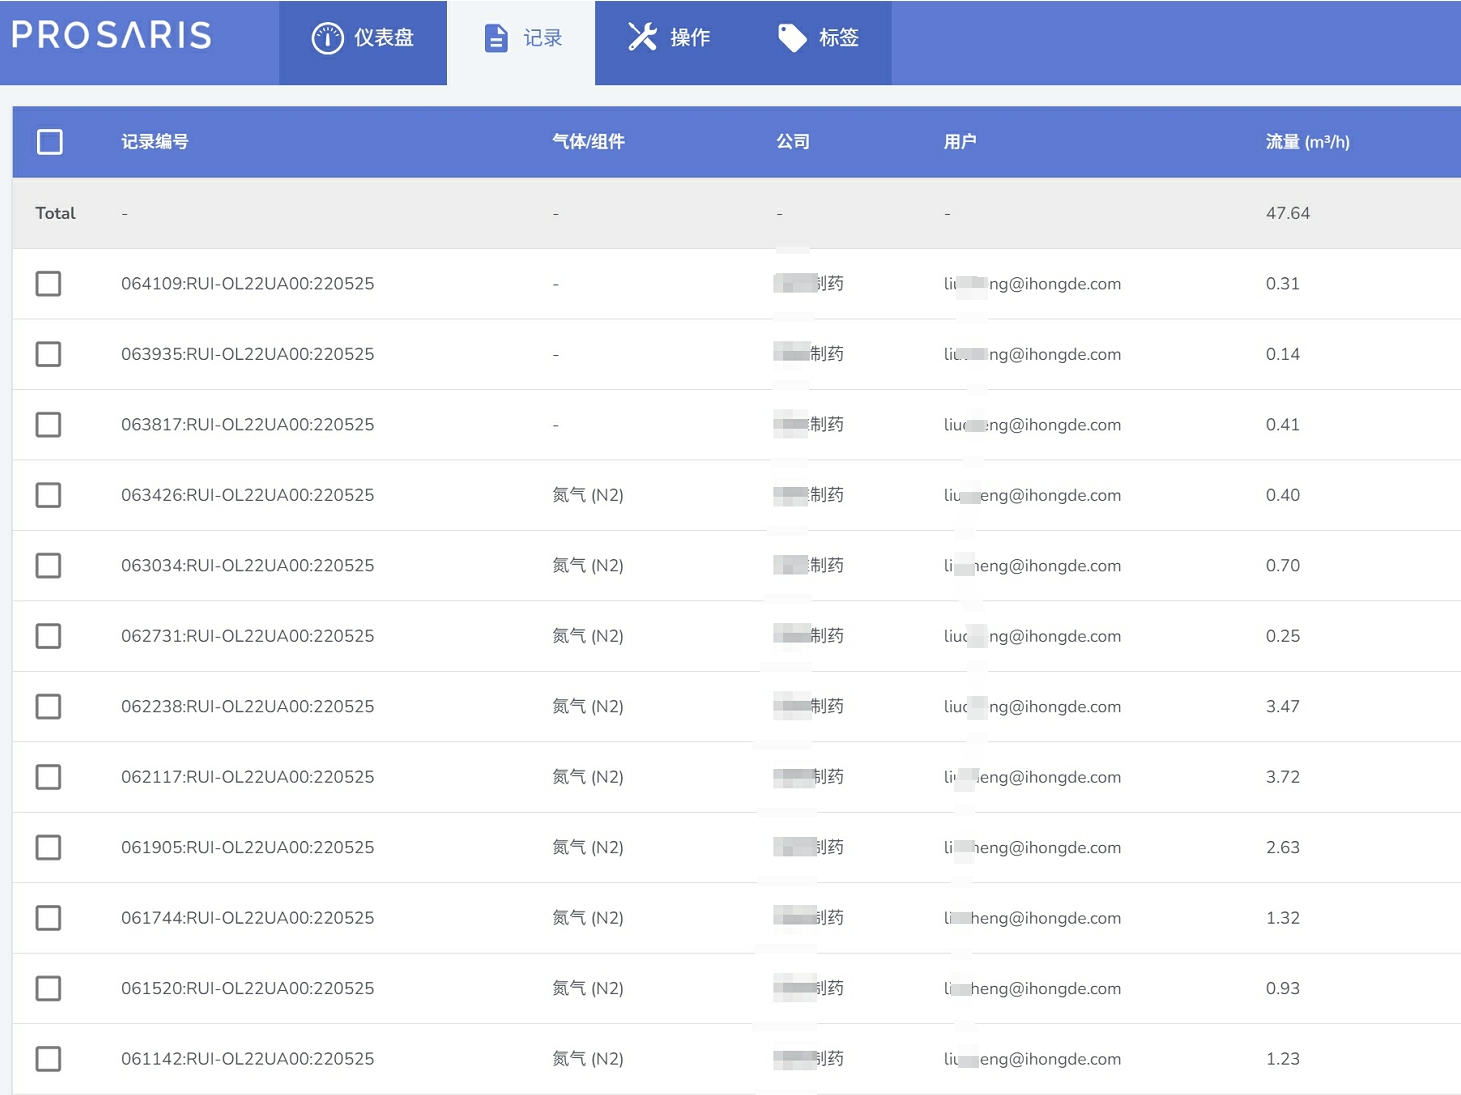Click the PROSARIS logo
This screenshot has height=1095, width=1461.
pos(111,34)
